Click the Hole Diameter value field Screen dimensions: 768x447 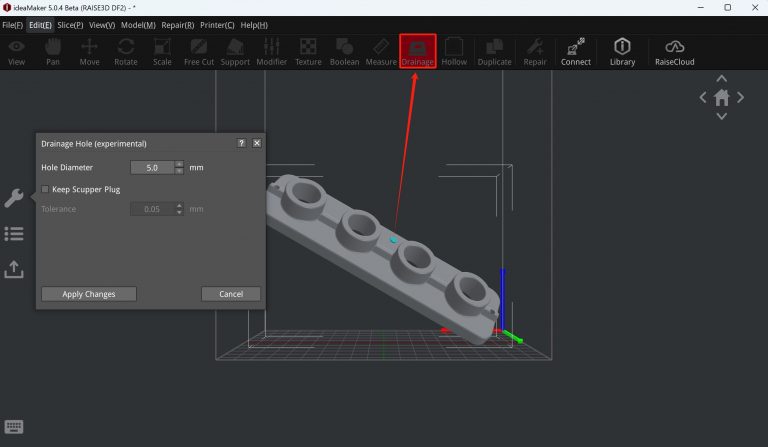[152, 167]
